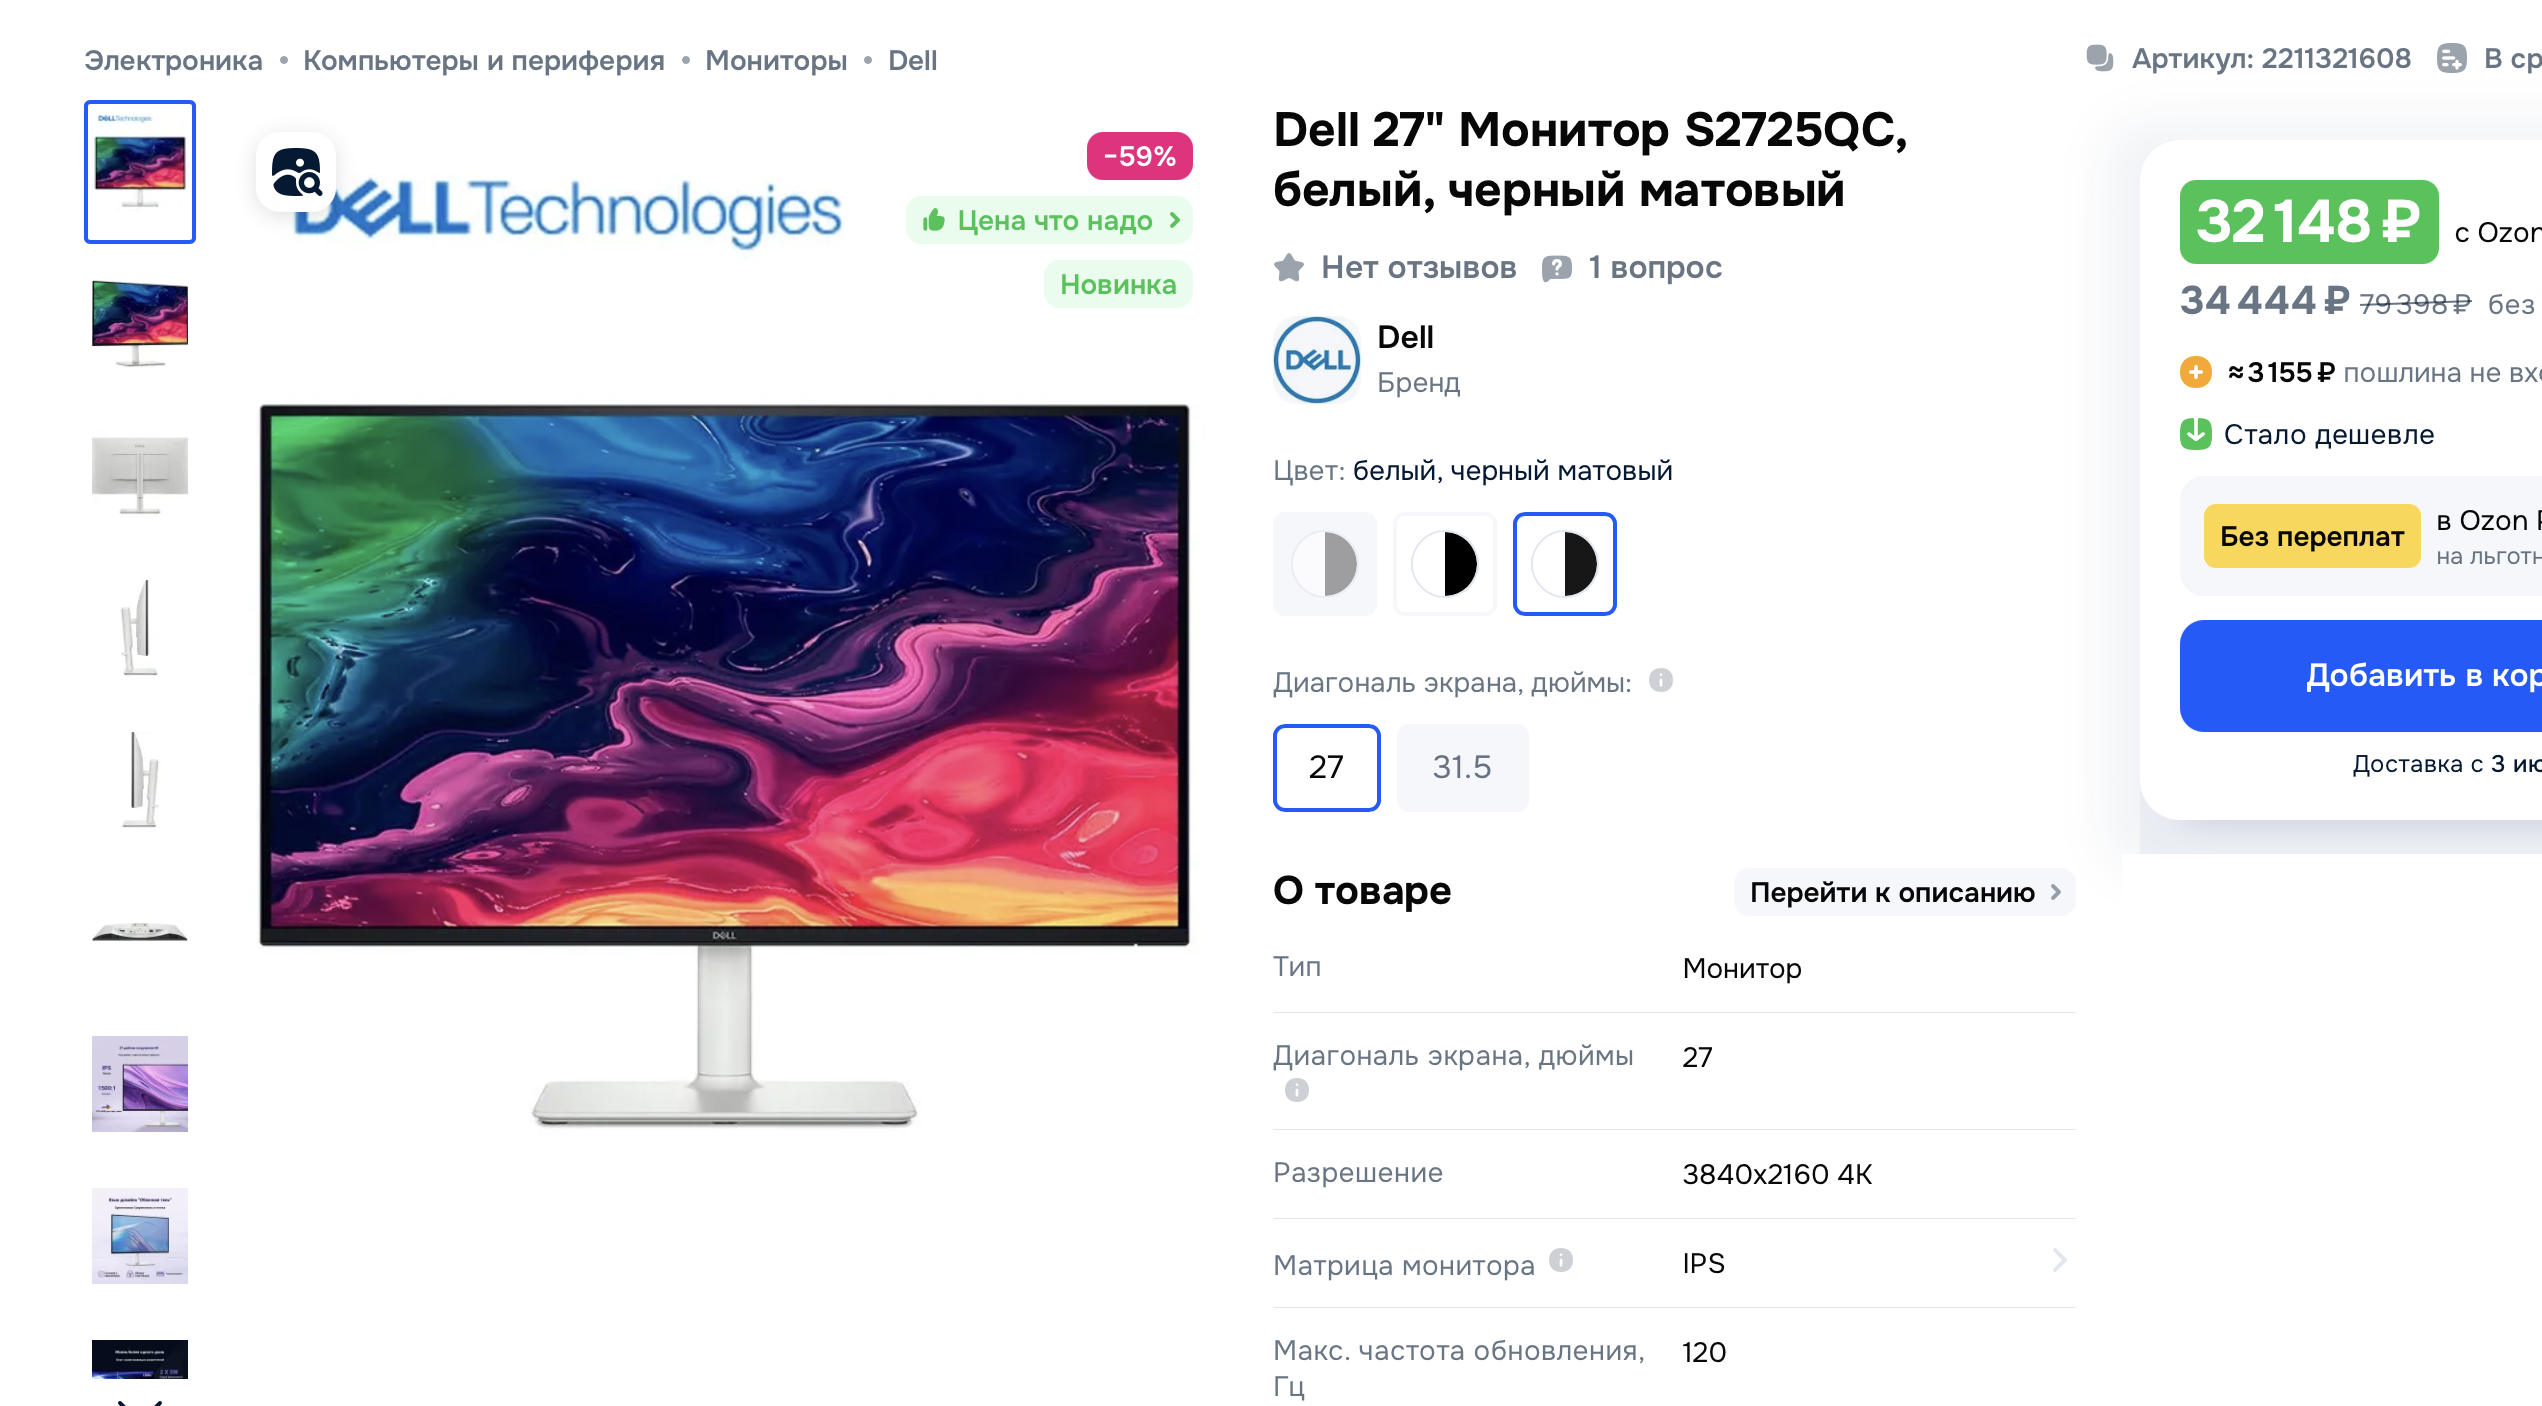2542x1406 pixels.
Task: Go to description via Перейти к описанию
Action: 1904,892
